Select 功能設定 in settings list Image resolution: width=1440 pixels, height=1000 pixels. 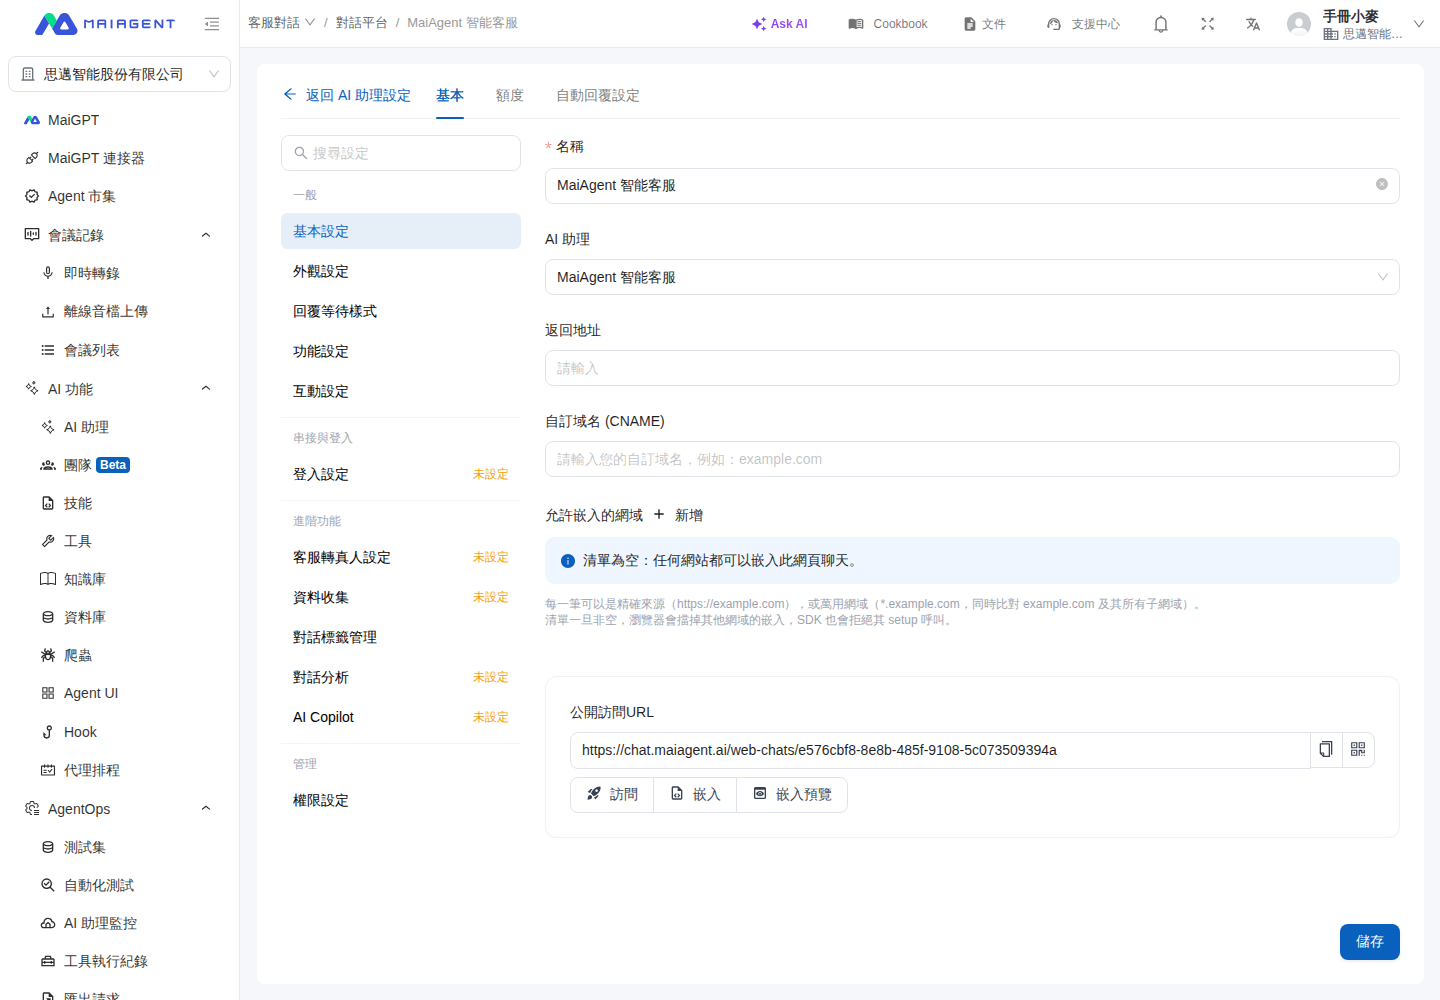(400, 351)
